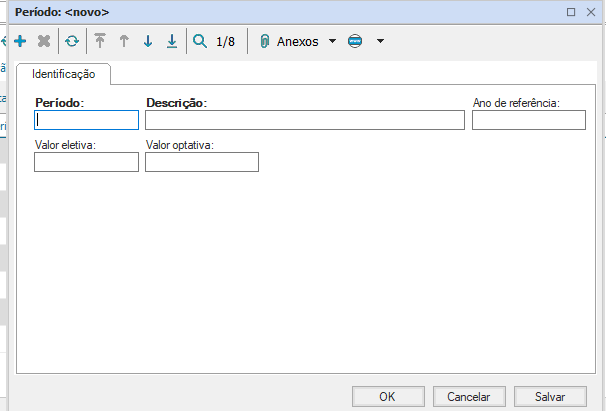606x411 pixels.
Task: Click the Cancelar button
Action: [x=469, y=397]
